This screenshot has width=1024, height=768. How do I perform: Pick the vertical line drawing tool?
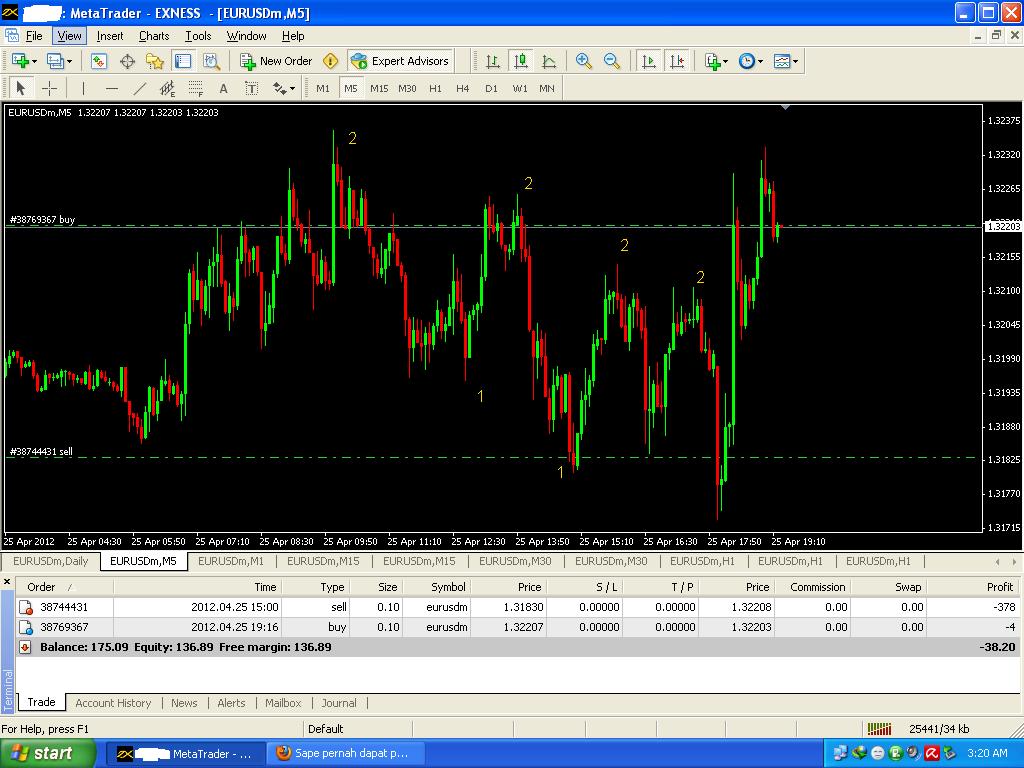point(83,88)
